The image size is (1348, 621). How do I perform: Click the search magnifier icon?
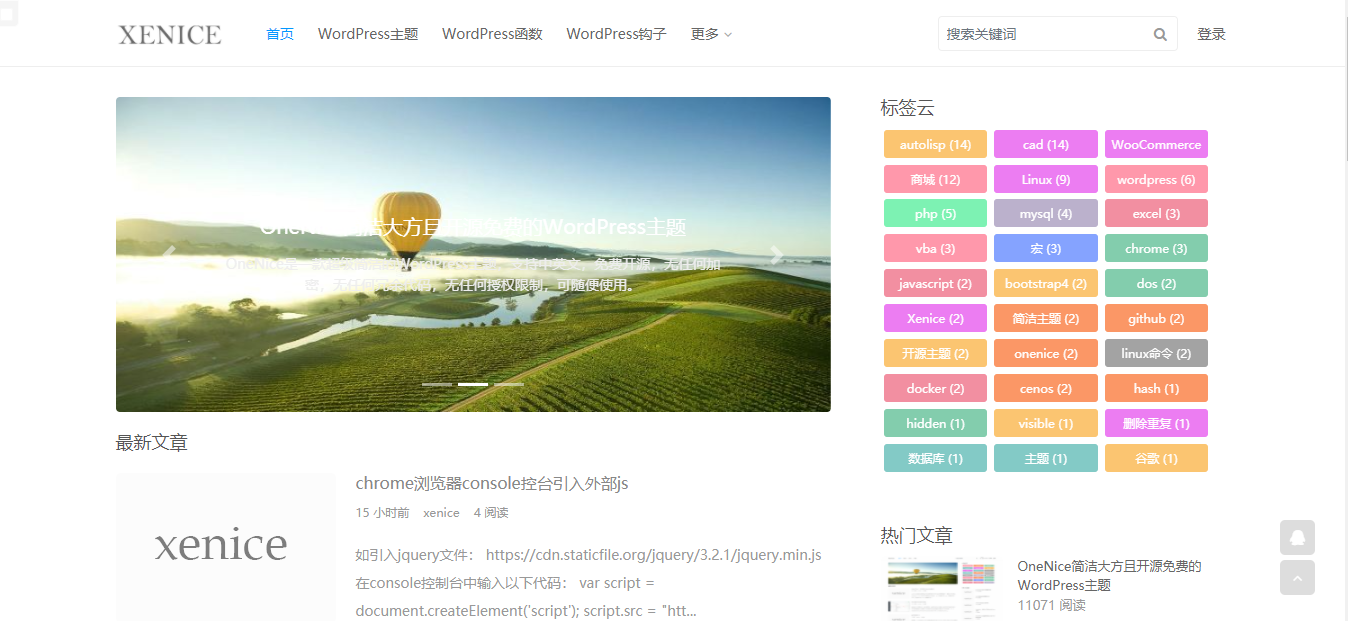1160,33
